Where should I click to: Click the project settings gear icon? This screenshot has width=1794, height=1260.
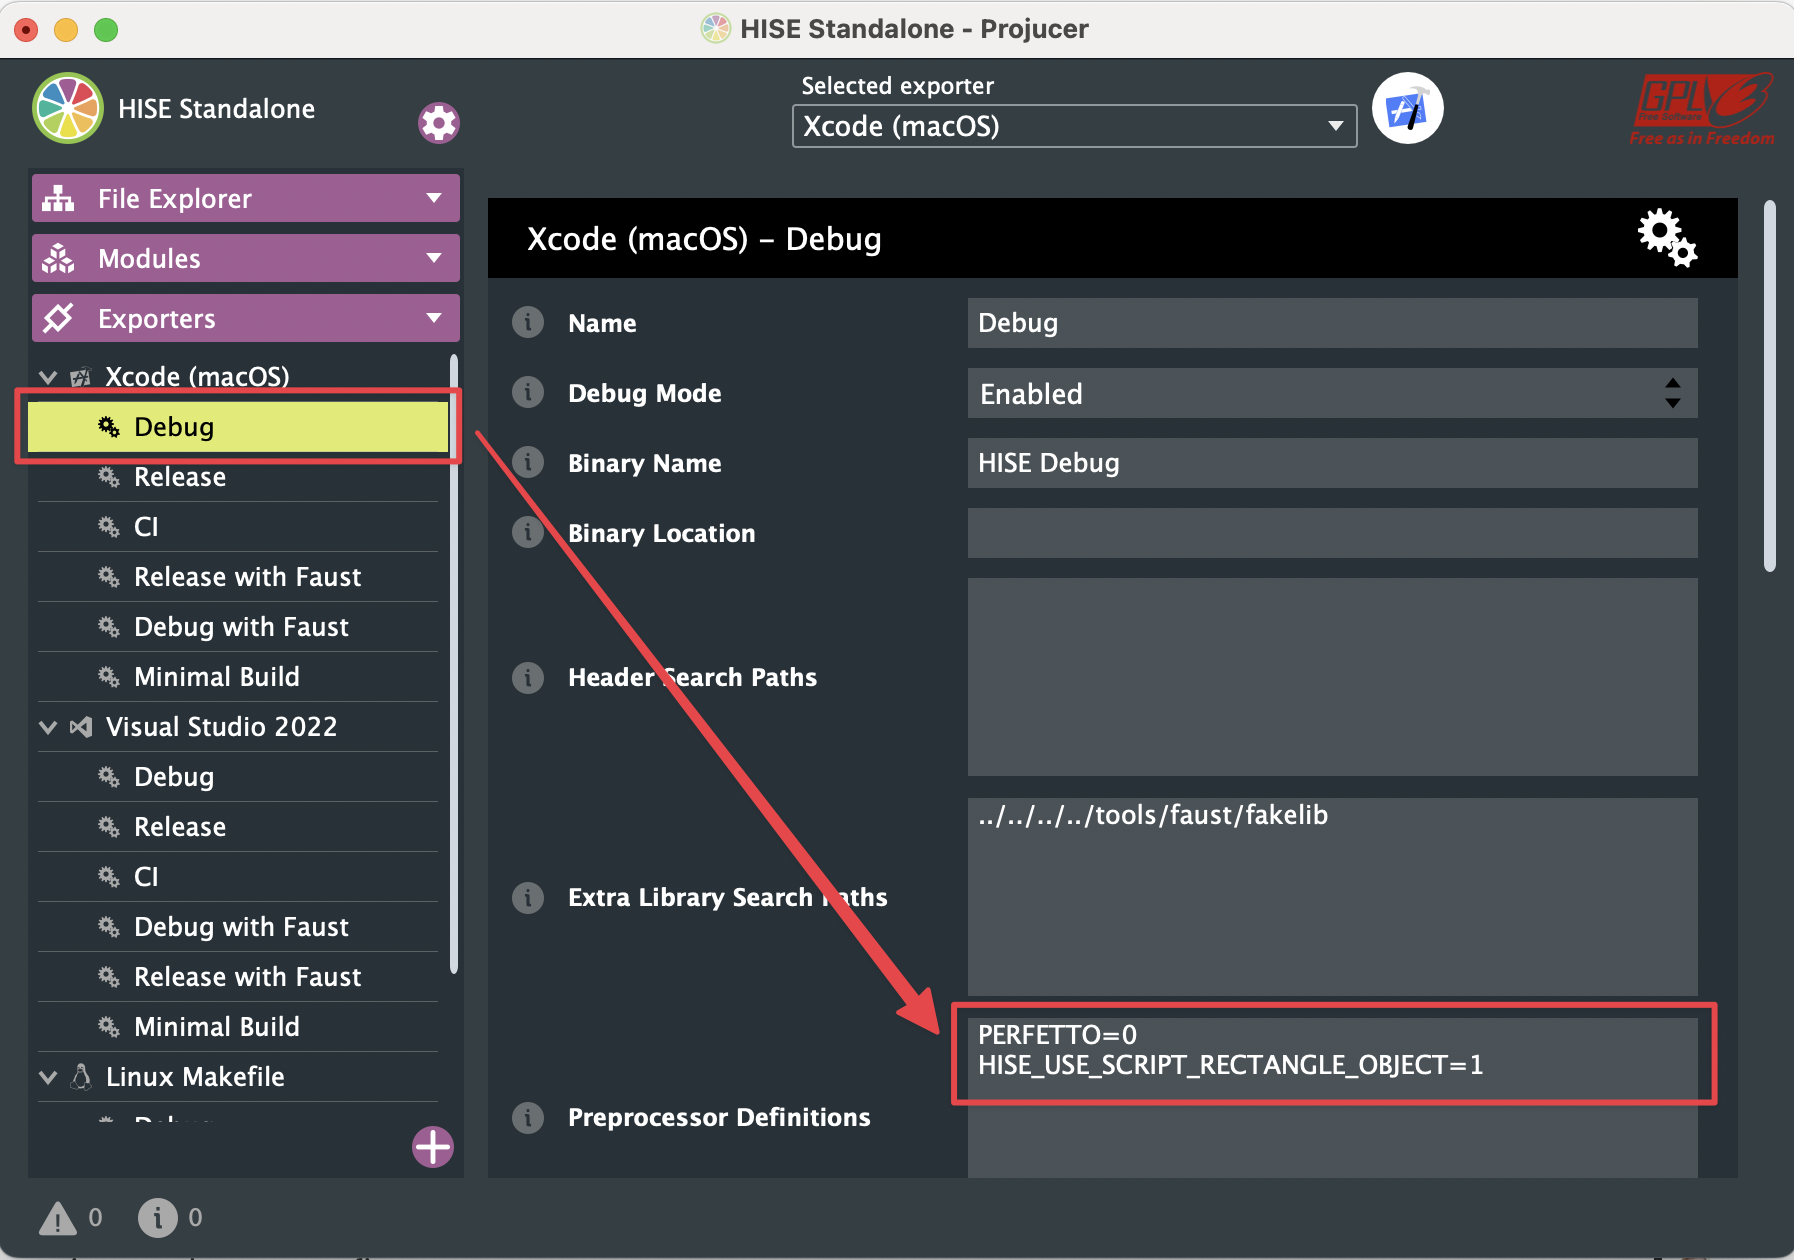click(x=438, y=123)
